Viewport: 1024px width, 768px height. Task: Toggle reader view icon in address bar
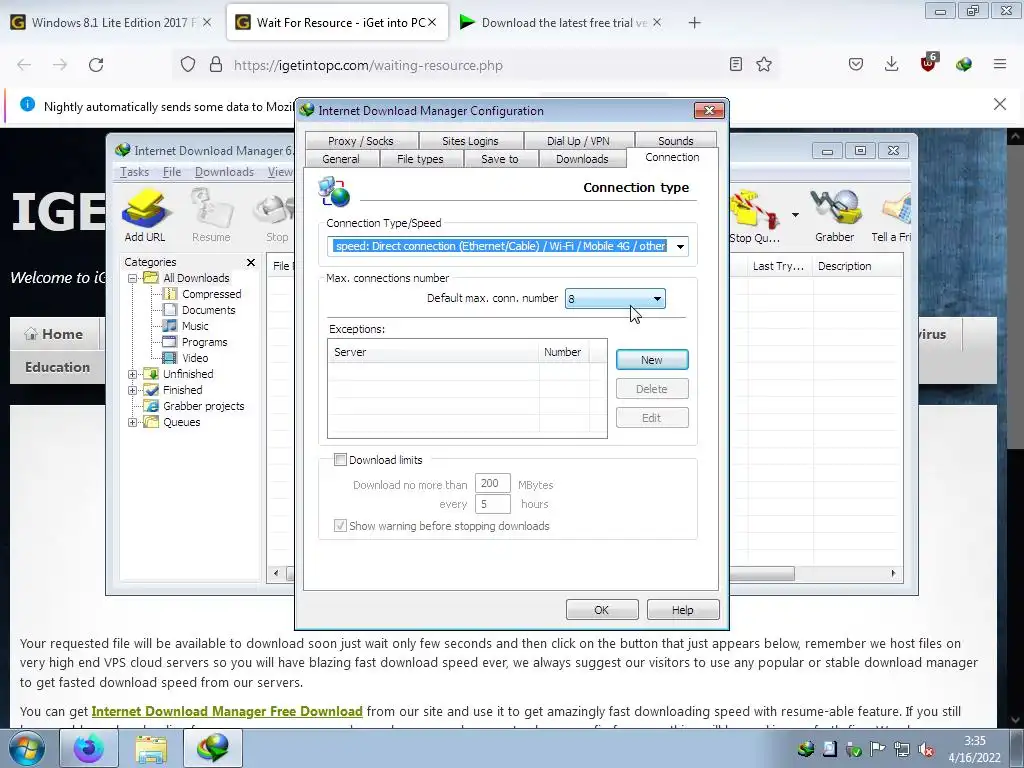point(736,64)
